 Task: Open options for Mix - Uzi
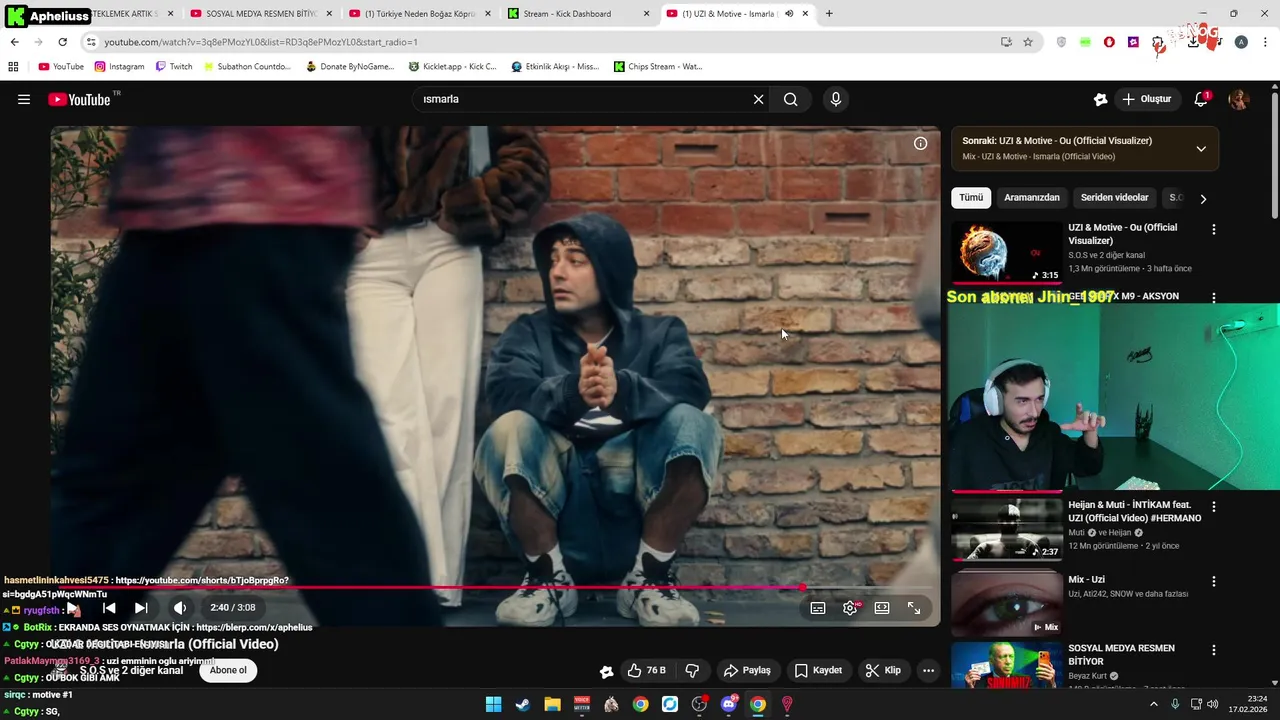[1214, 581]
